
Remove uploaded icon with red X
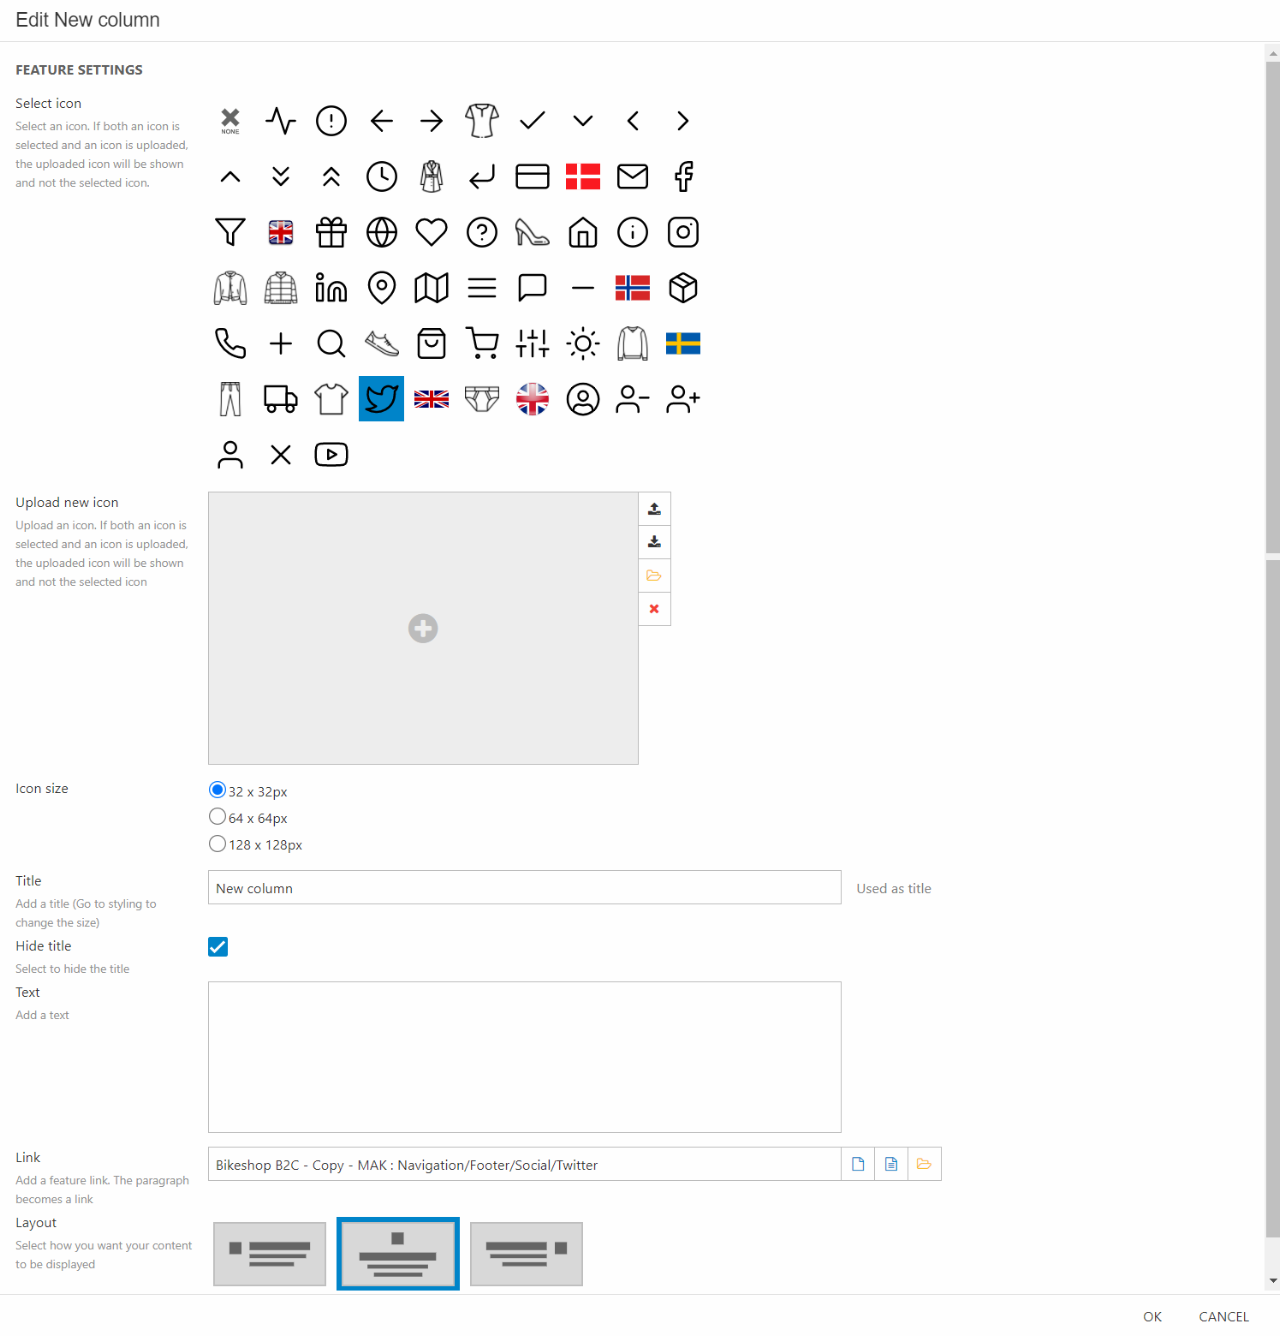click(654, 609)
